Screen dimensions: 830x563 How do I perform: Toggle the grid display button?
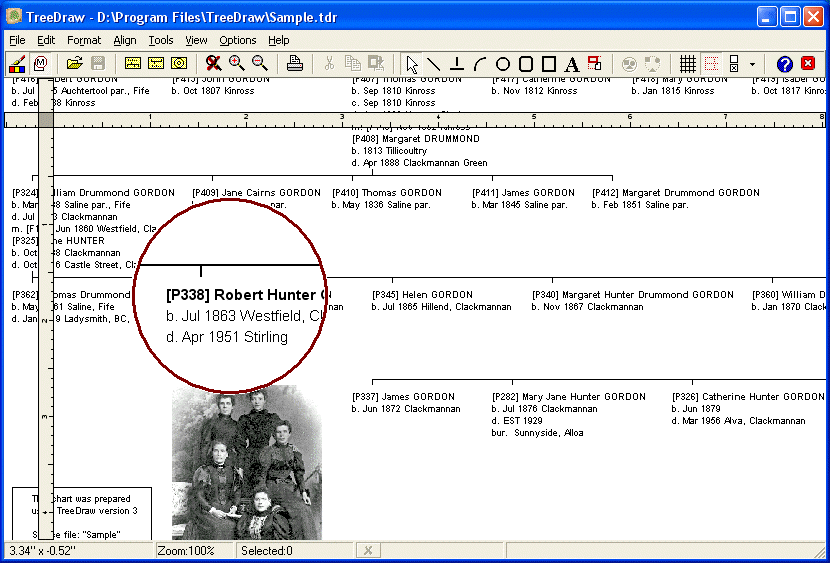pyautogui.click(x=688, y=64)
